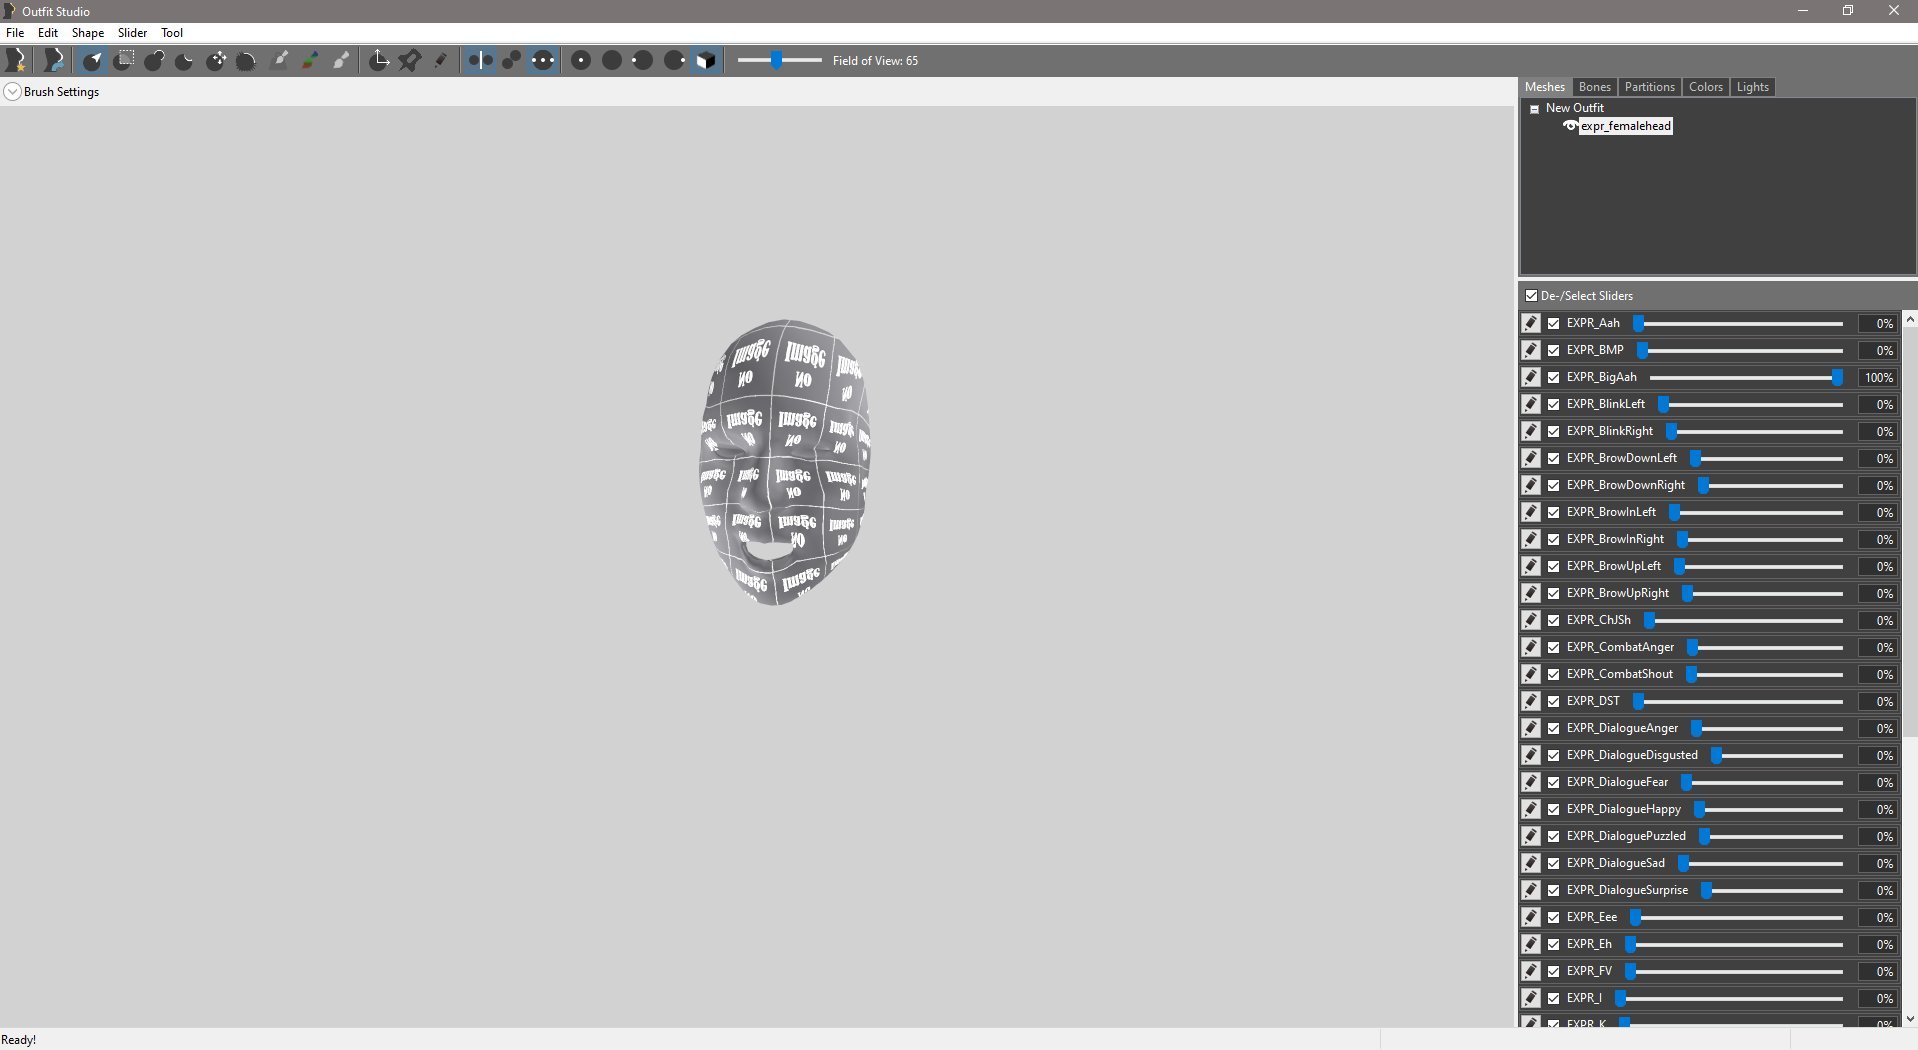Click the pushpin Pivot tool
This screenshot has width=1918, height=1050.
pos(409,61)
